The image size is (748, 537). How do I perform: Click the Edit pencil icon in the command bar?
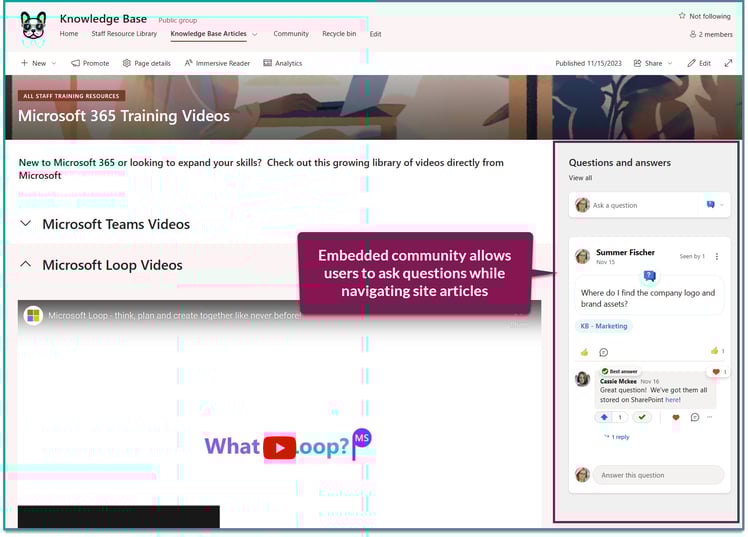coord(691,63)
